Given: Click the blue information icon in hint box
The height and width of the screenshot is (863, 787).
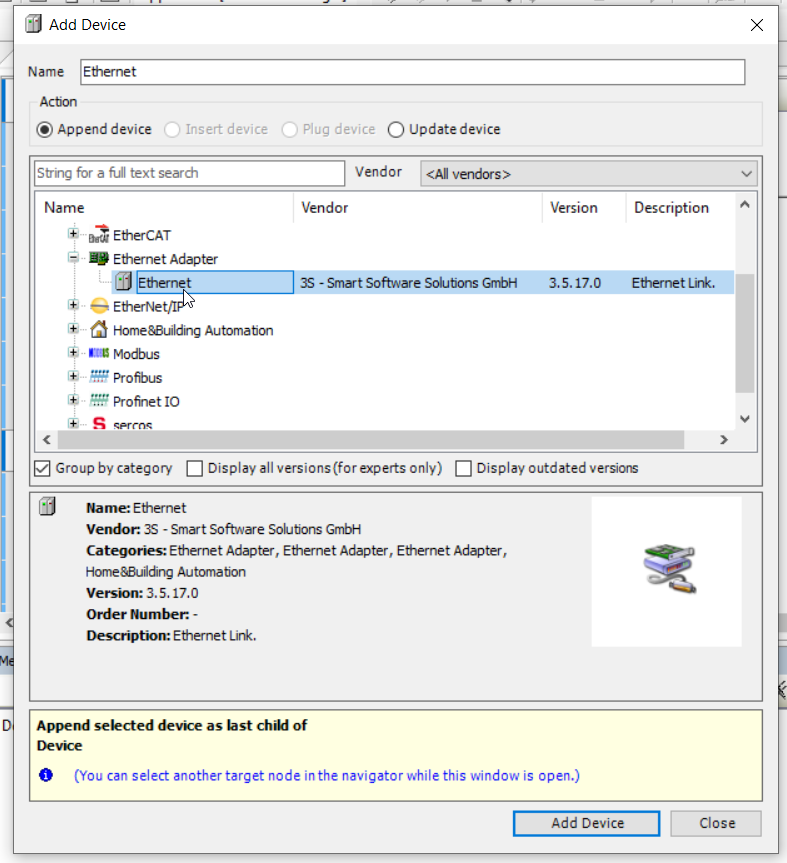Looking at the screenshot, I should [x=46, y=775].
